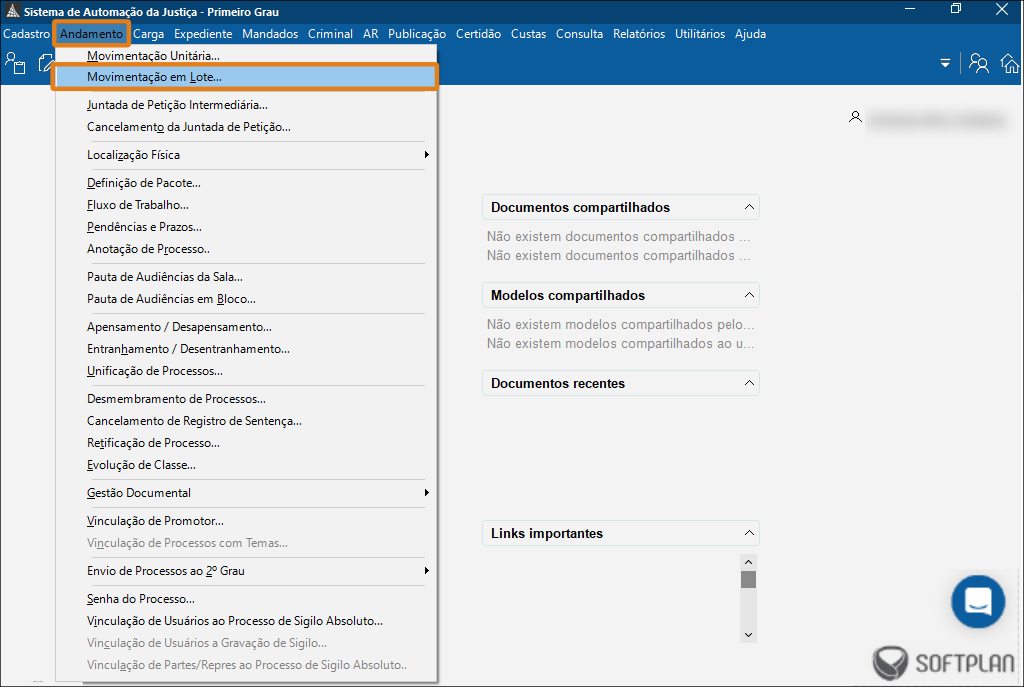Select Vinculação de Usuários ao Processo de Sigilo Absoluto

point(246,621)
